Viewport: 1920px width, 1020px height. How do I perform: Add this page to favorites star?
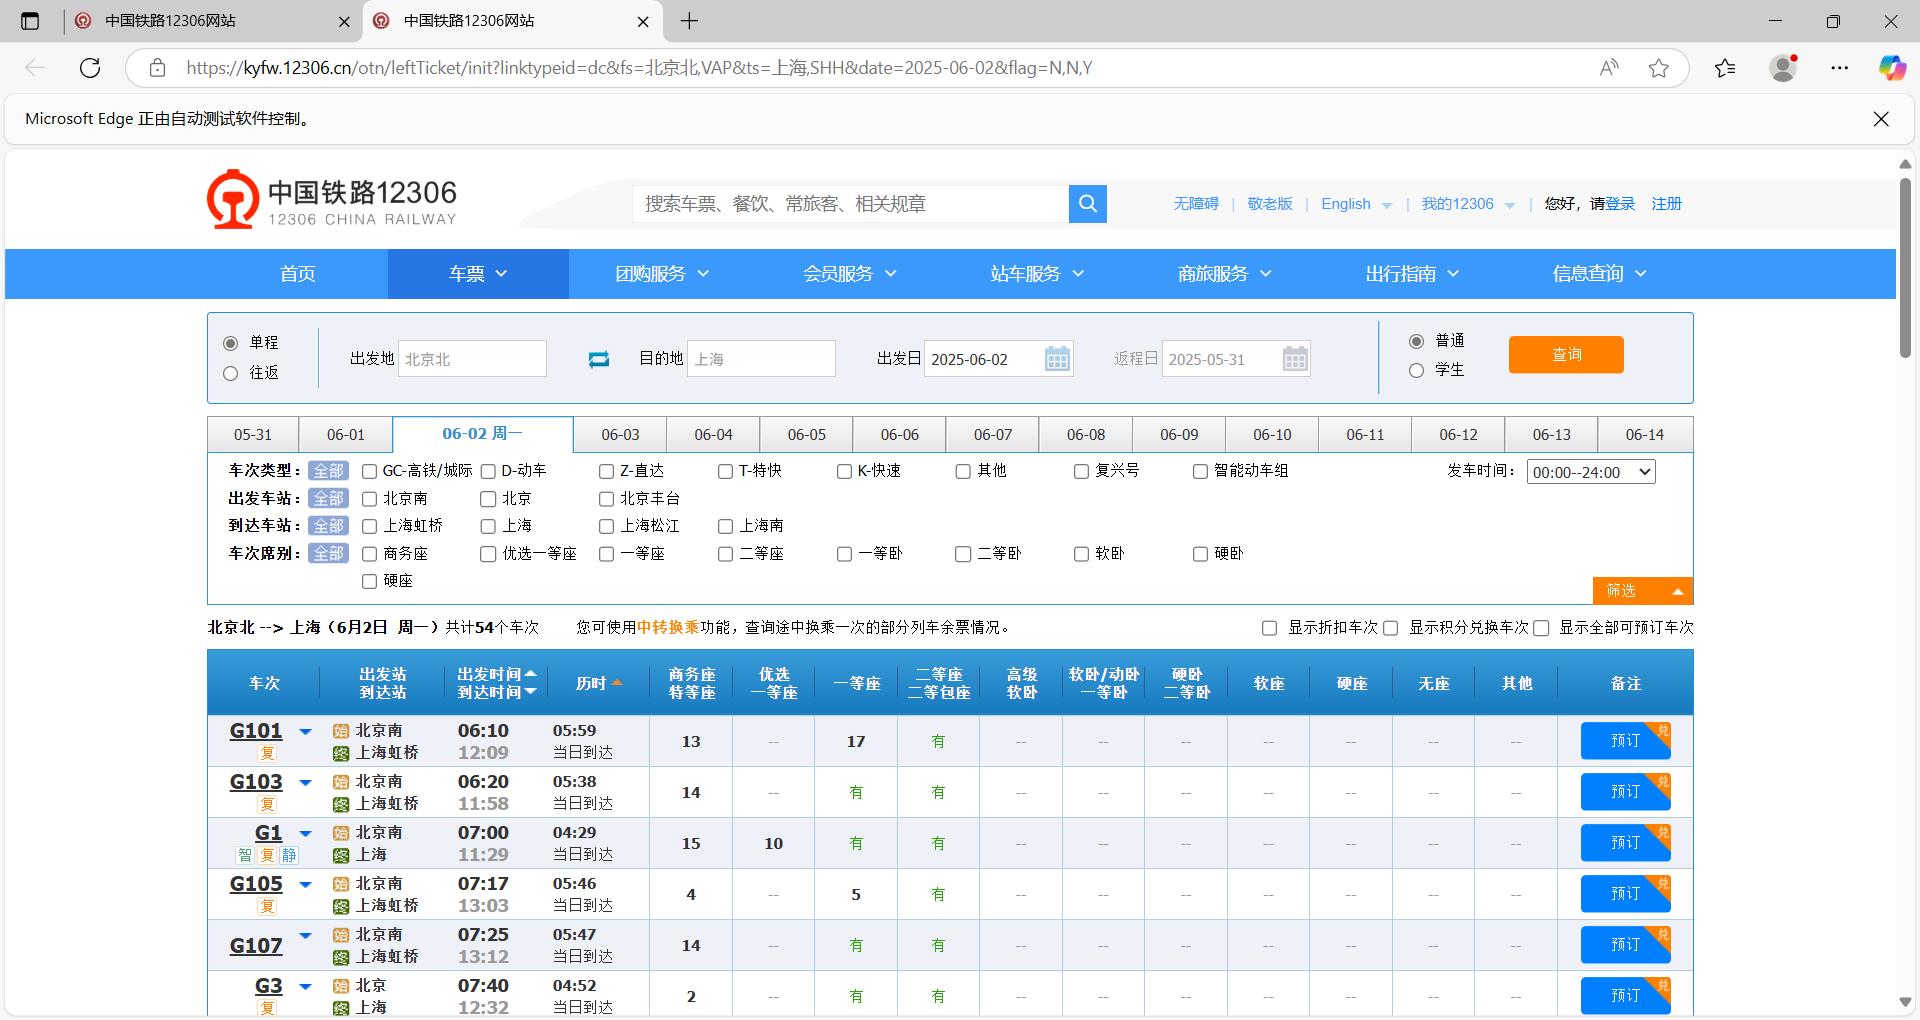(x=1659, y=68)
